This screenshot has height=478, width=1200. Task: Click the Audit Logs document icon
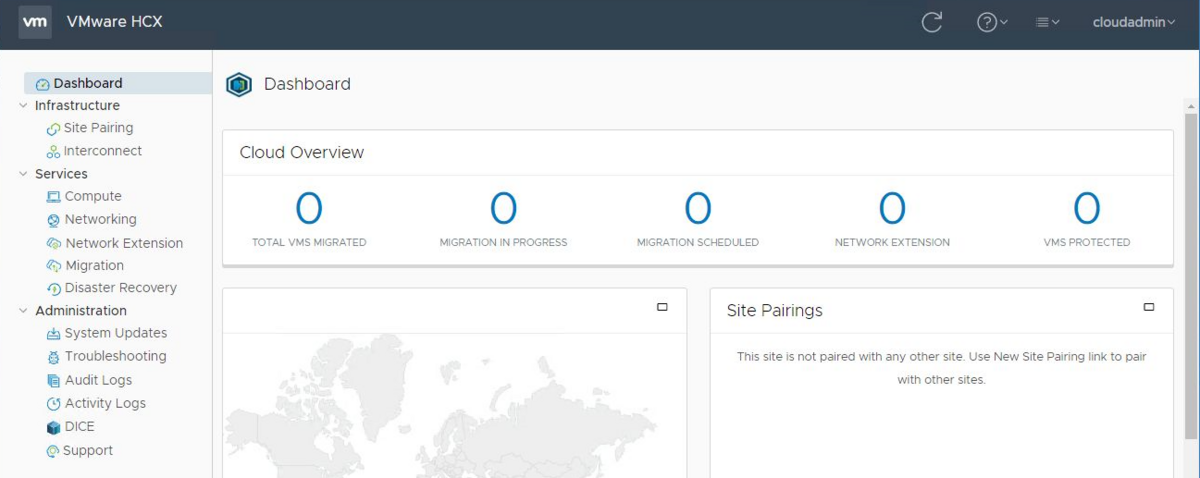click(x=54, y=381)
